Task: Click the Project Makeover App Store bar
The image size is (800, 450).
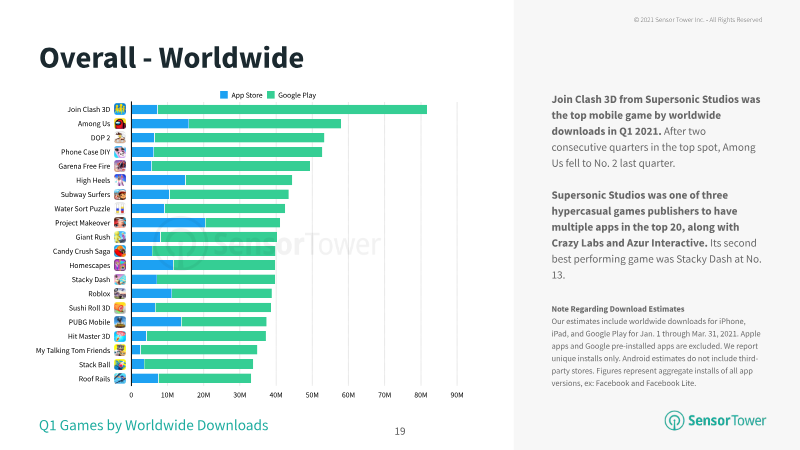Action: pos(168,223)
